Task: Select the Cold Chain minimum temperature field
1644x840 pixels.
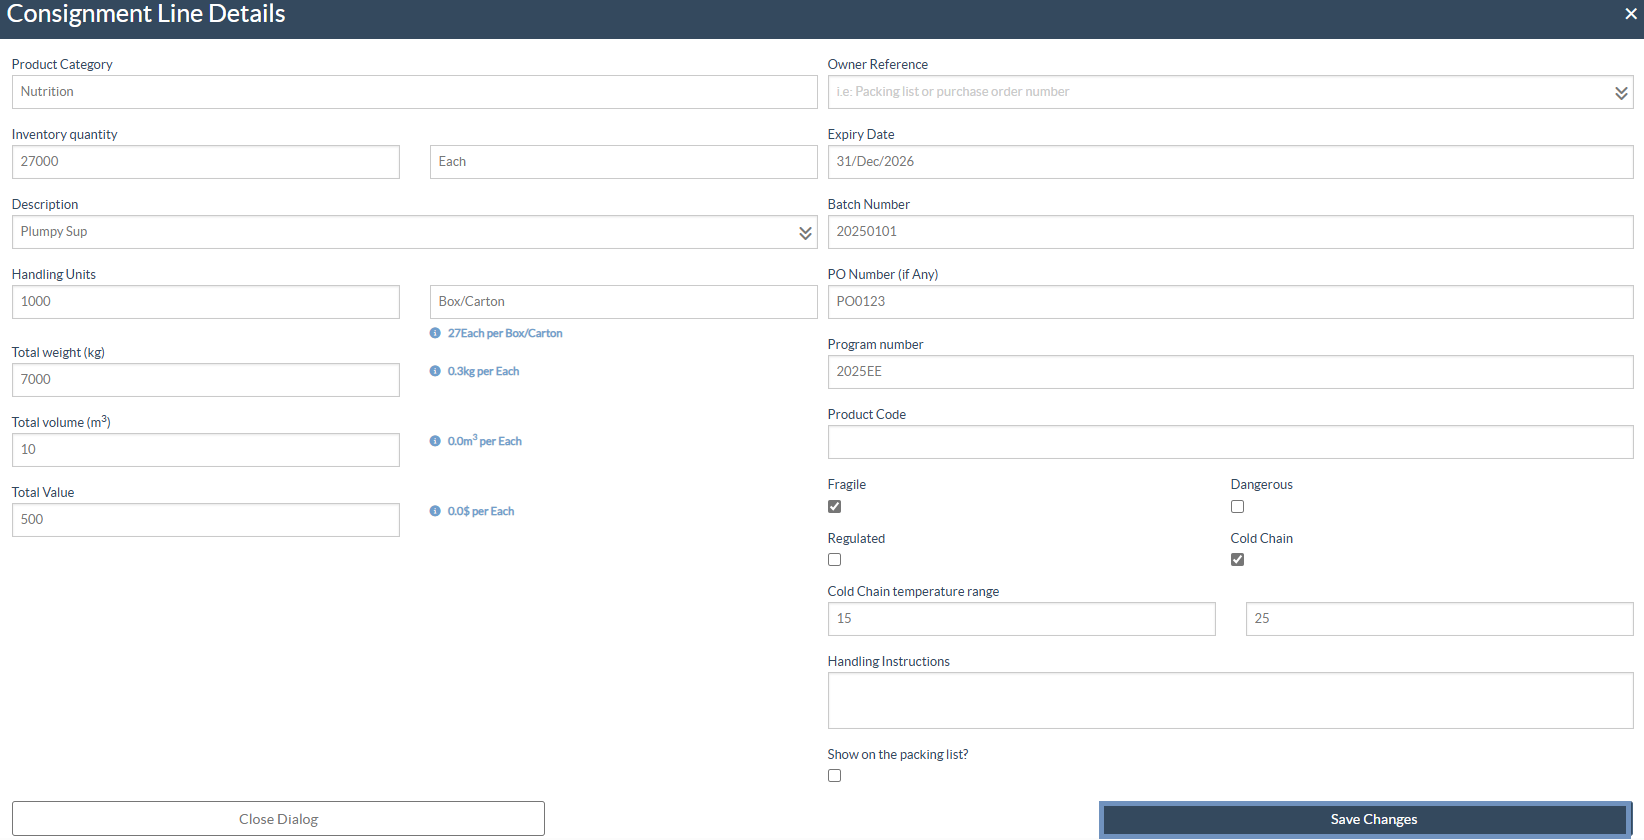Action: tap(1020, 619)
